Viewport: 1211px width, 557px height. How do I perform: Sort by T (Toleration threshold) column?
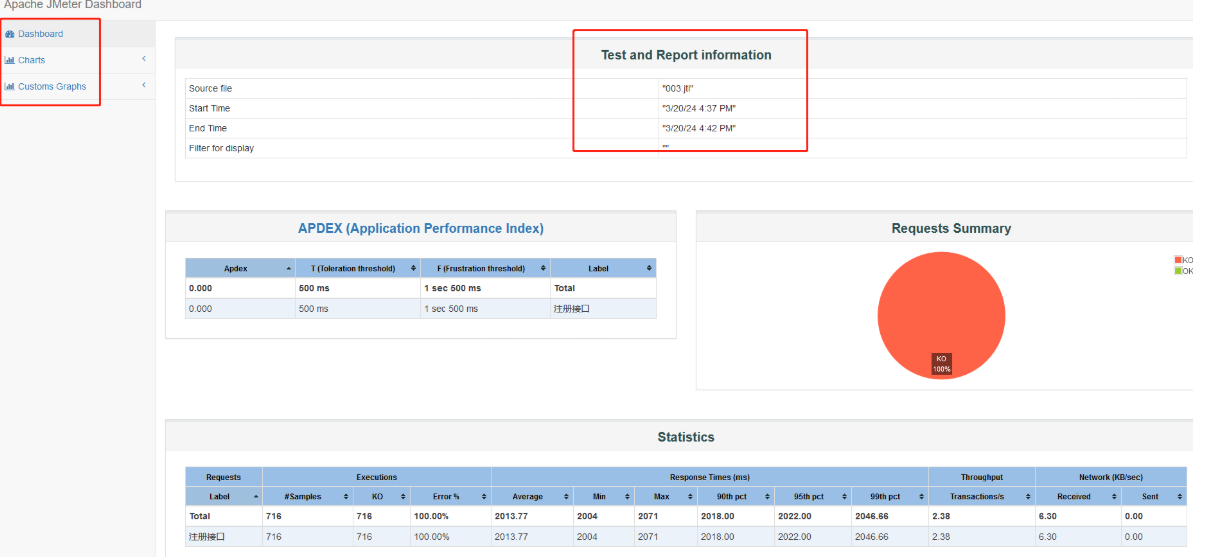click(x=414, y=268)
